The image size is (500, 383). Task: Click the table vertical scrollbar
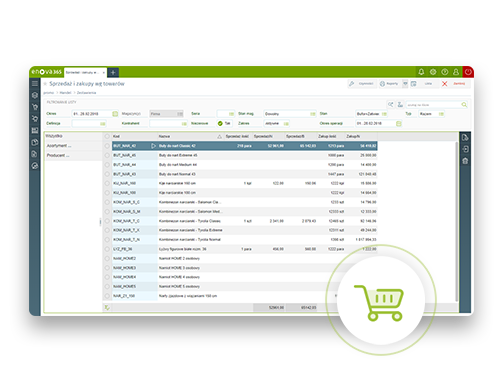(x=456, y=222)
